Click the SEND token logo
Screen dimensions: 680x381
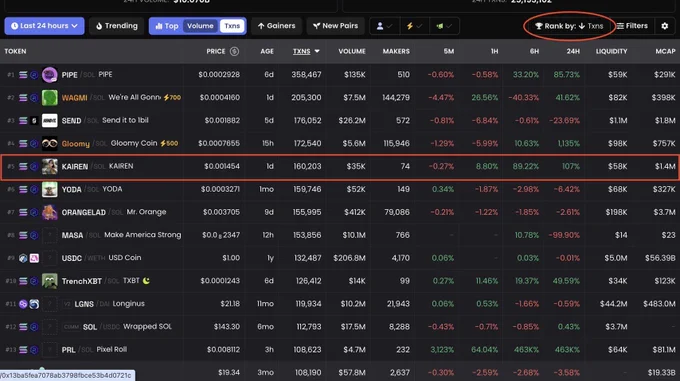coord(49,120)
